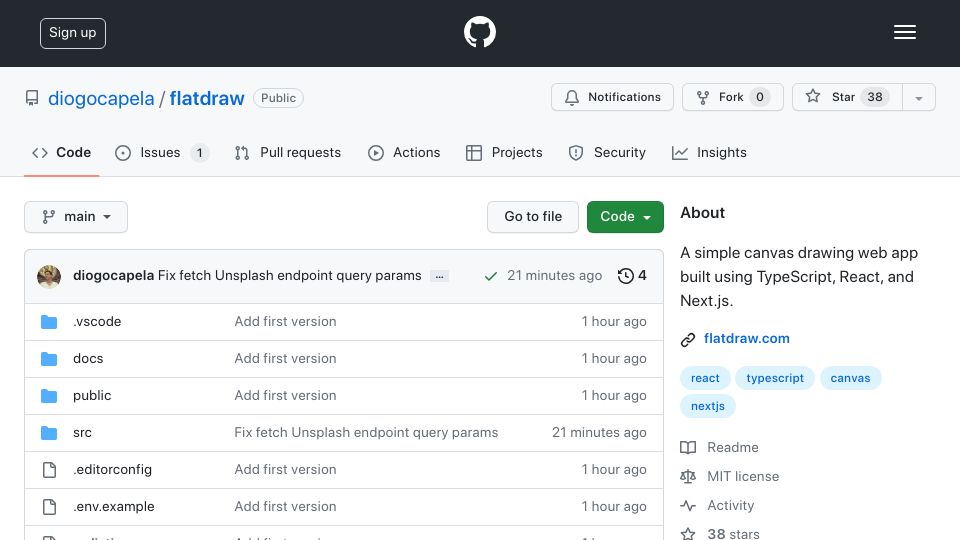
Task: Select the react topic tag
Action: click(x=705, y=378)
